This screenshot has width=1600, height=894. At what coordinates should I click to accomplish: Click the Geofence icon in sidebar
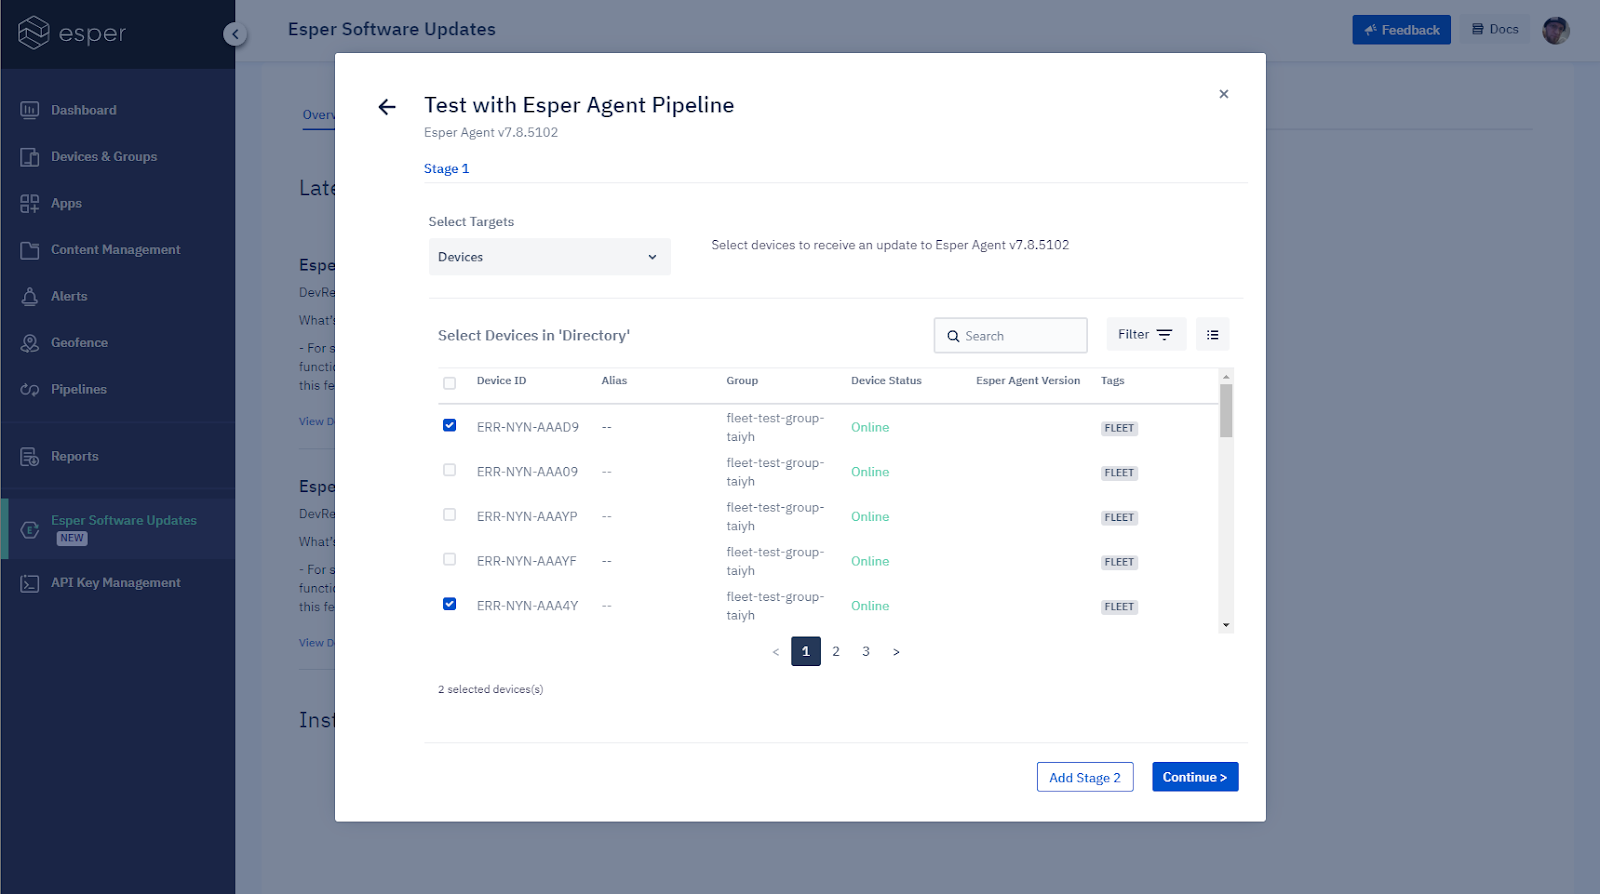[x=30, y=343]
